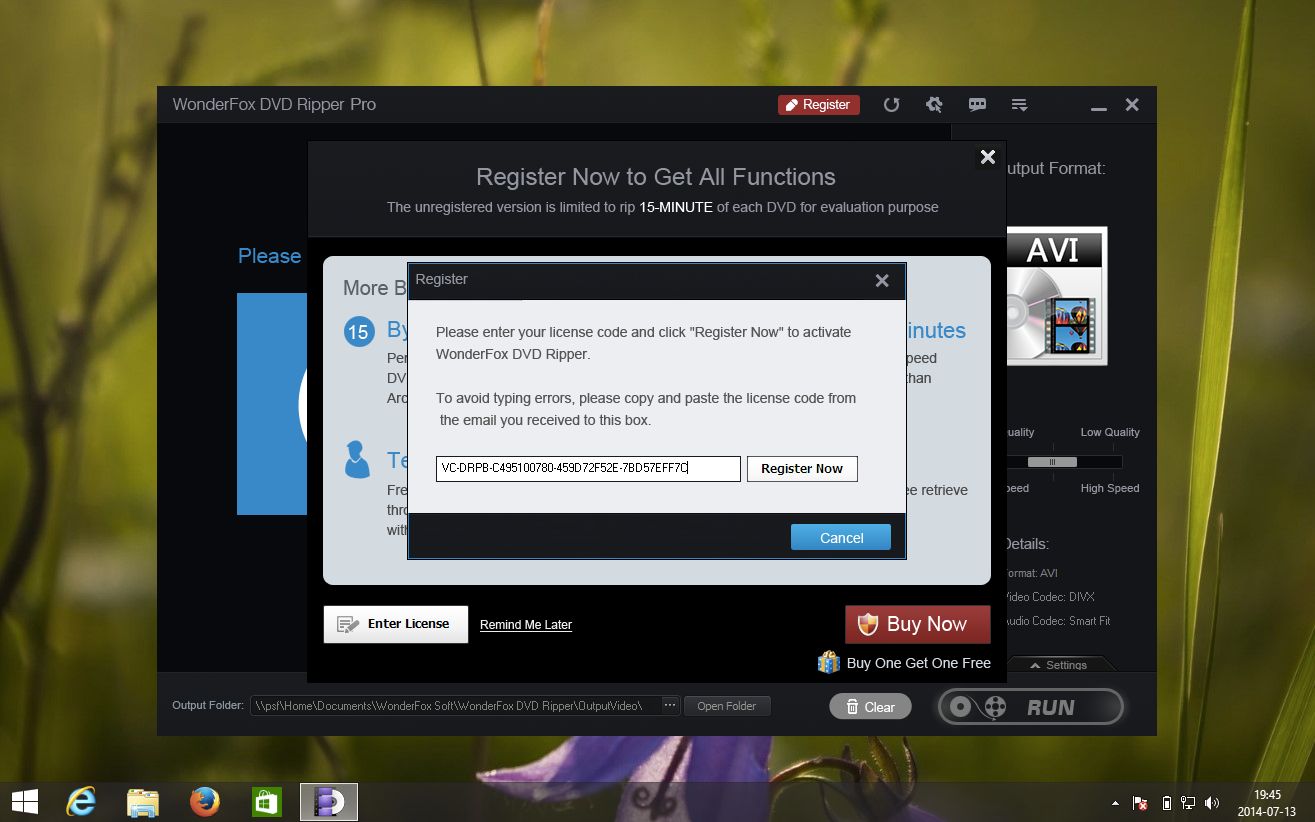Close the Register Now promotion panel
This screenshot has width=1315, height=822.
(x=987, y=156)
